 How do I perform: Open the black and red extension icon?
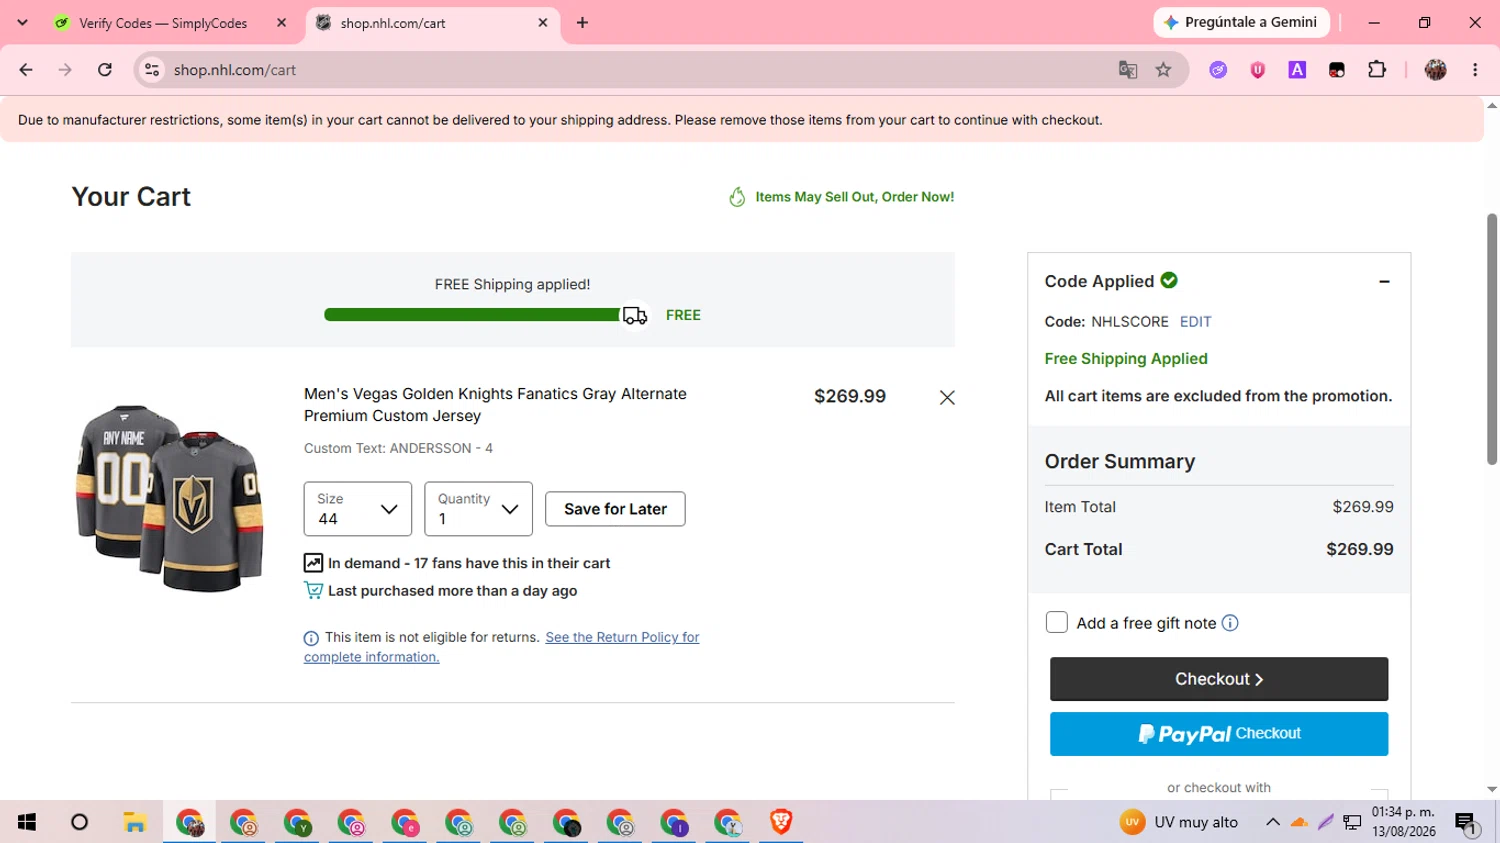[1337, 70]
